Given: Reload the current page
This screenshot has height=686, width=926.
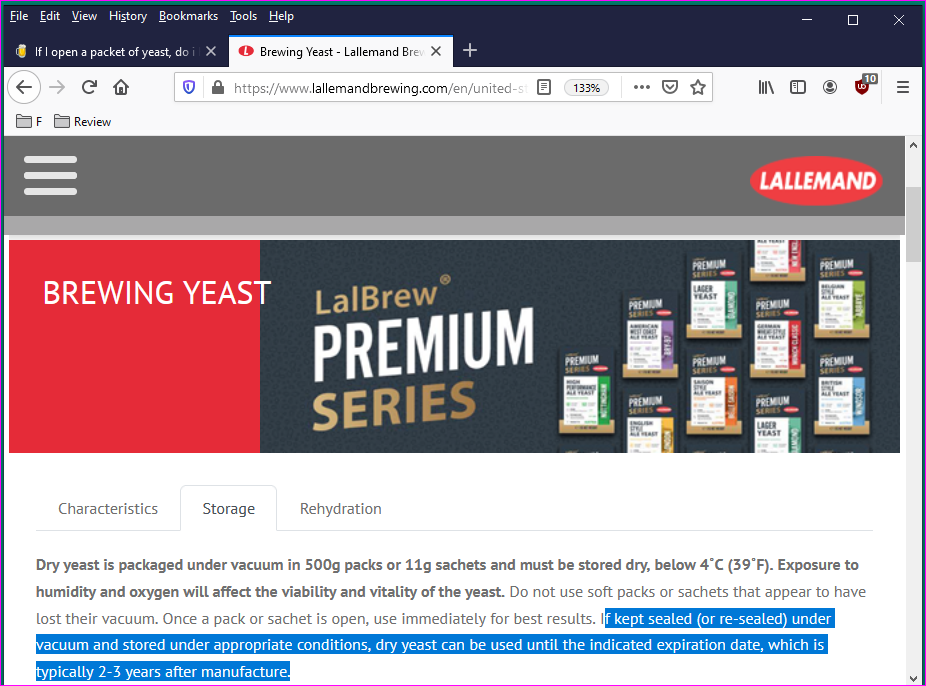Looking at the screenshot, I should [x=89, y=87].
